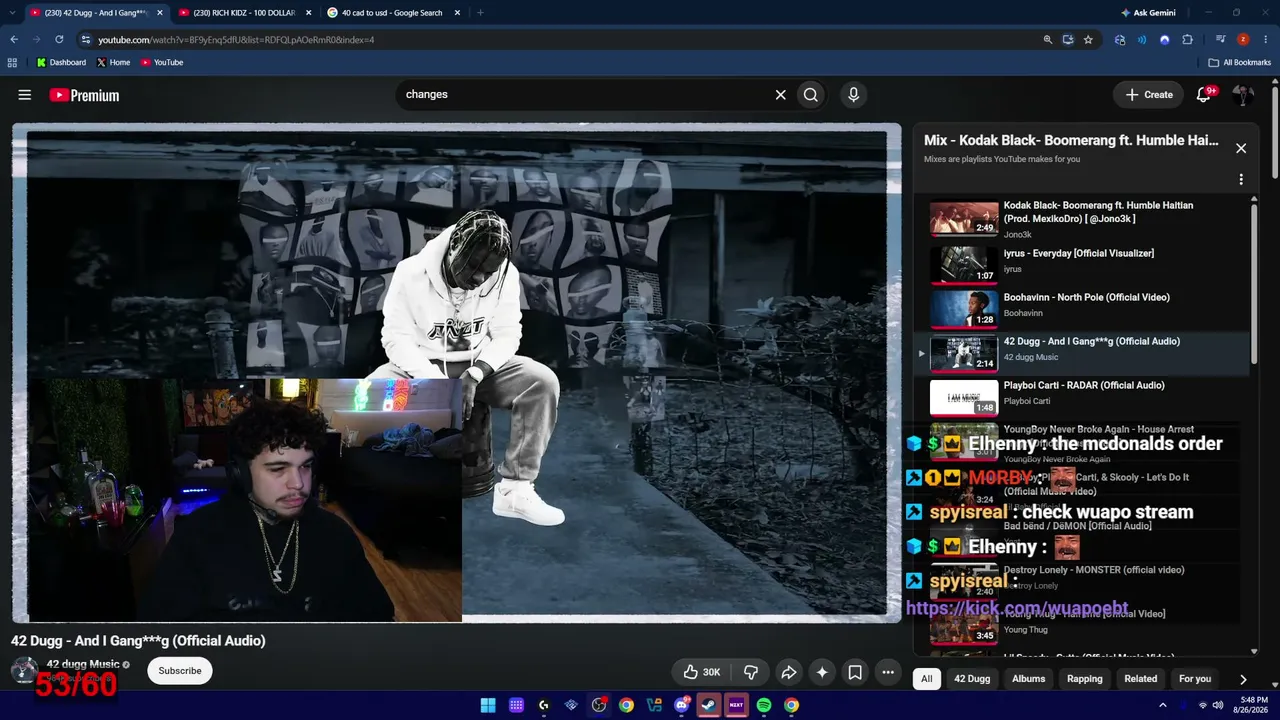Select the 42 Dugg filter chip

tap(972, 679)
